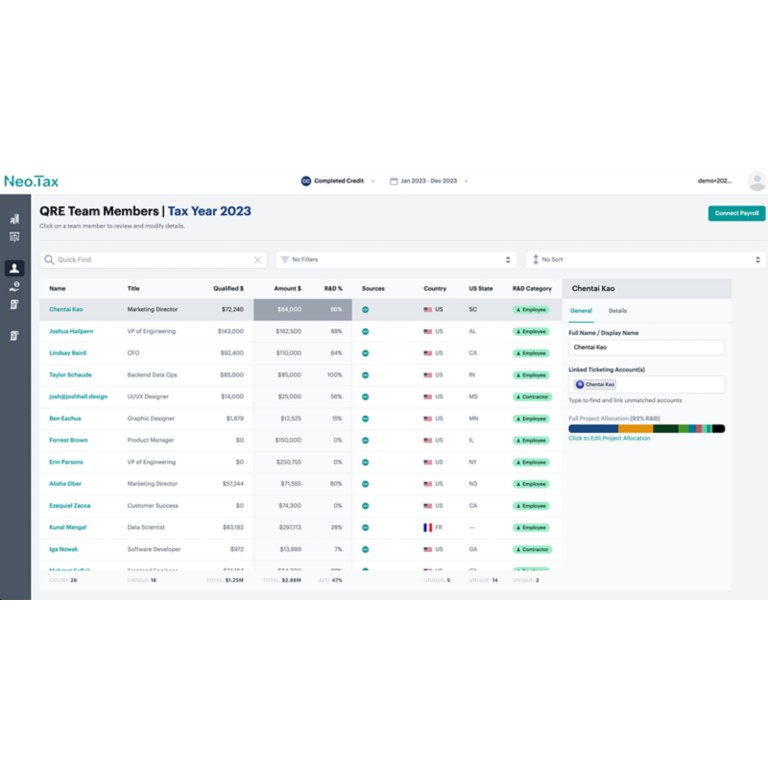Click the black segment of project allocation bar

(x=719, y=429)
